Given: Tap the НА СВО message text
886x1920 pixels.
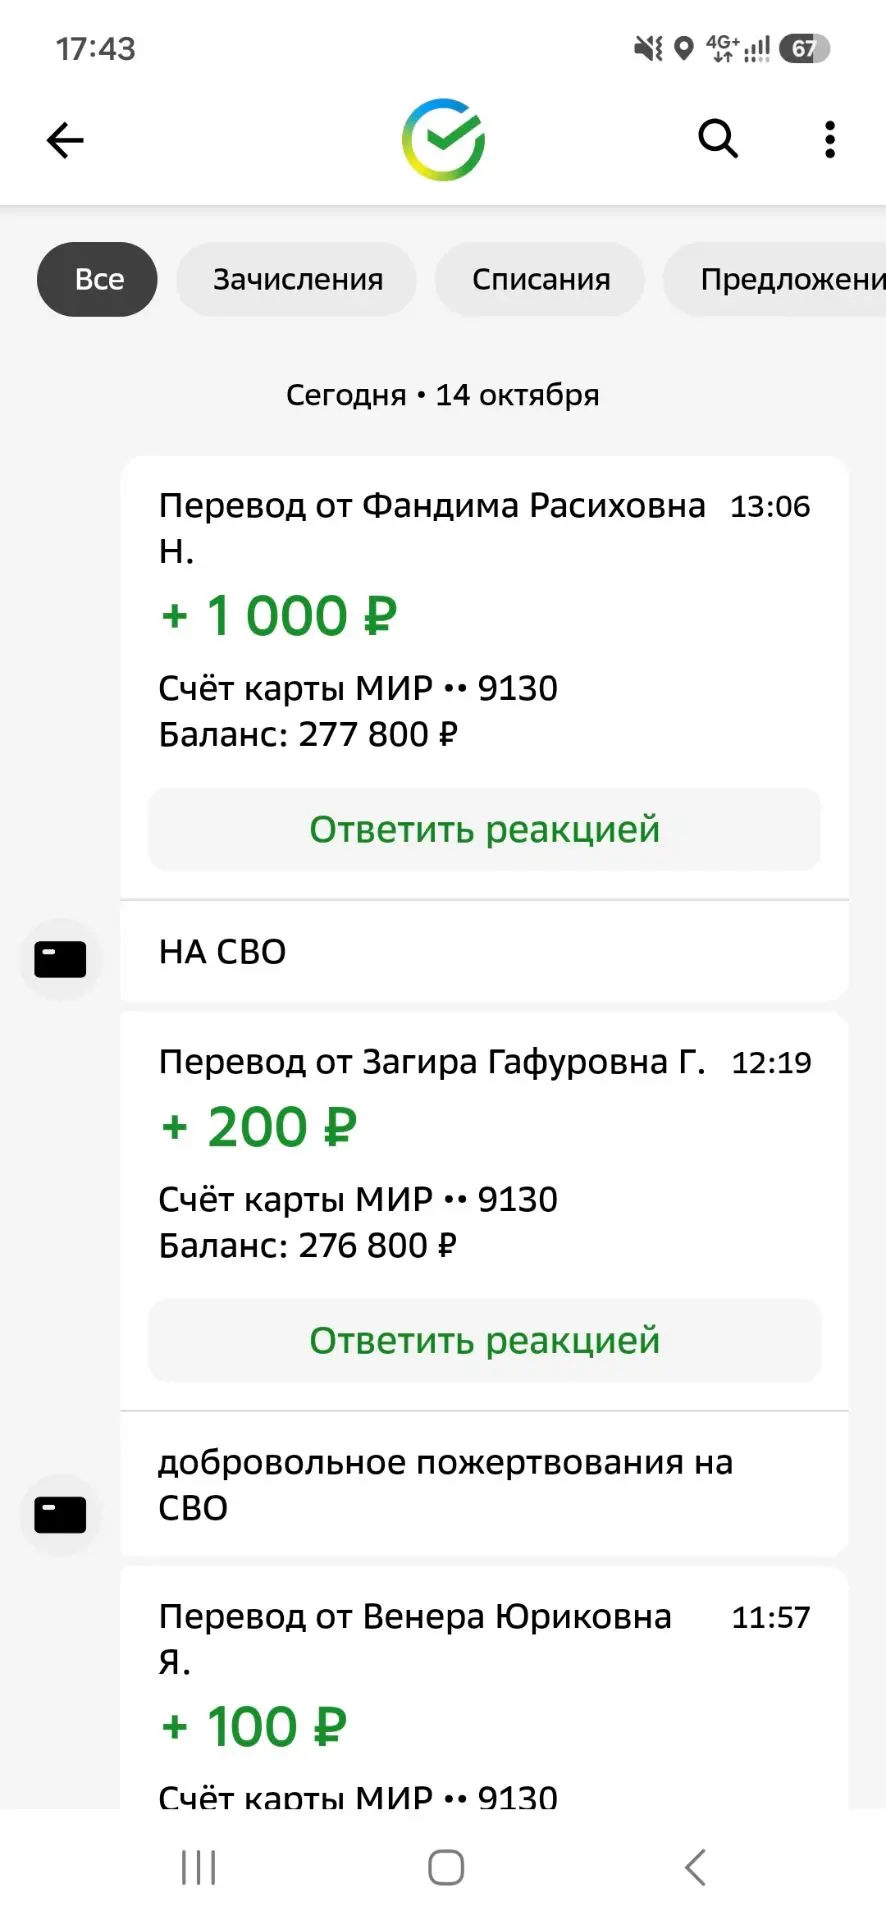Looking at the screenshot, I should coord(222,951).
